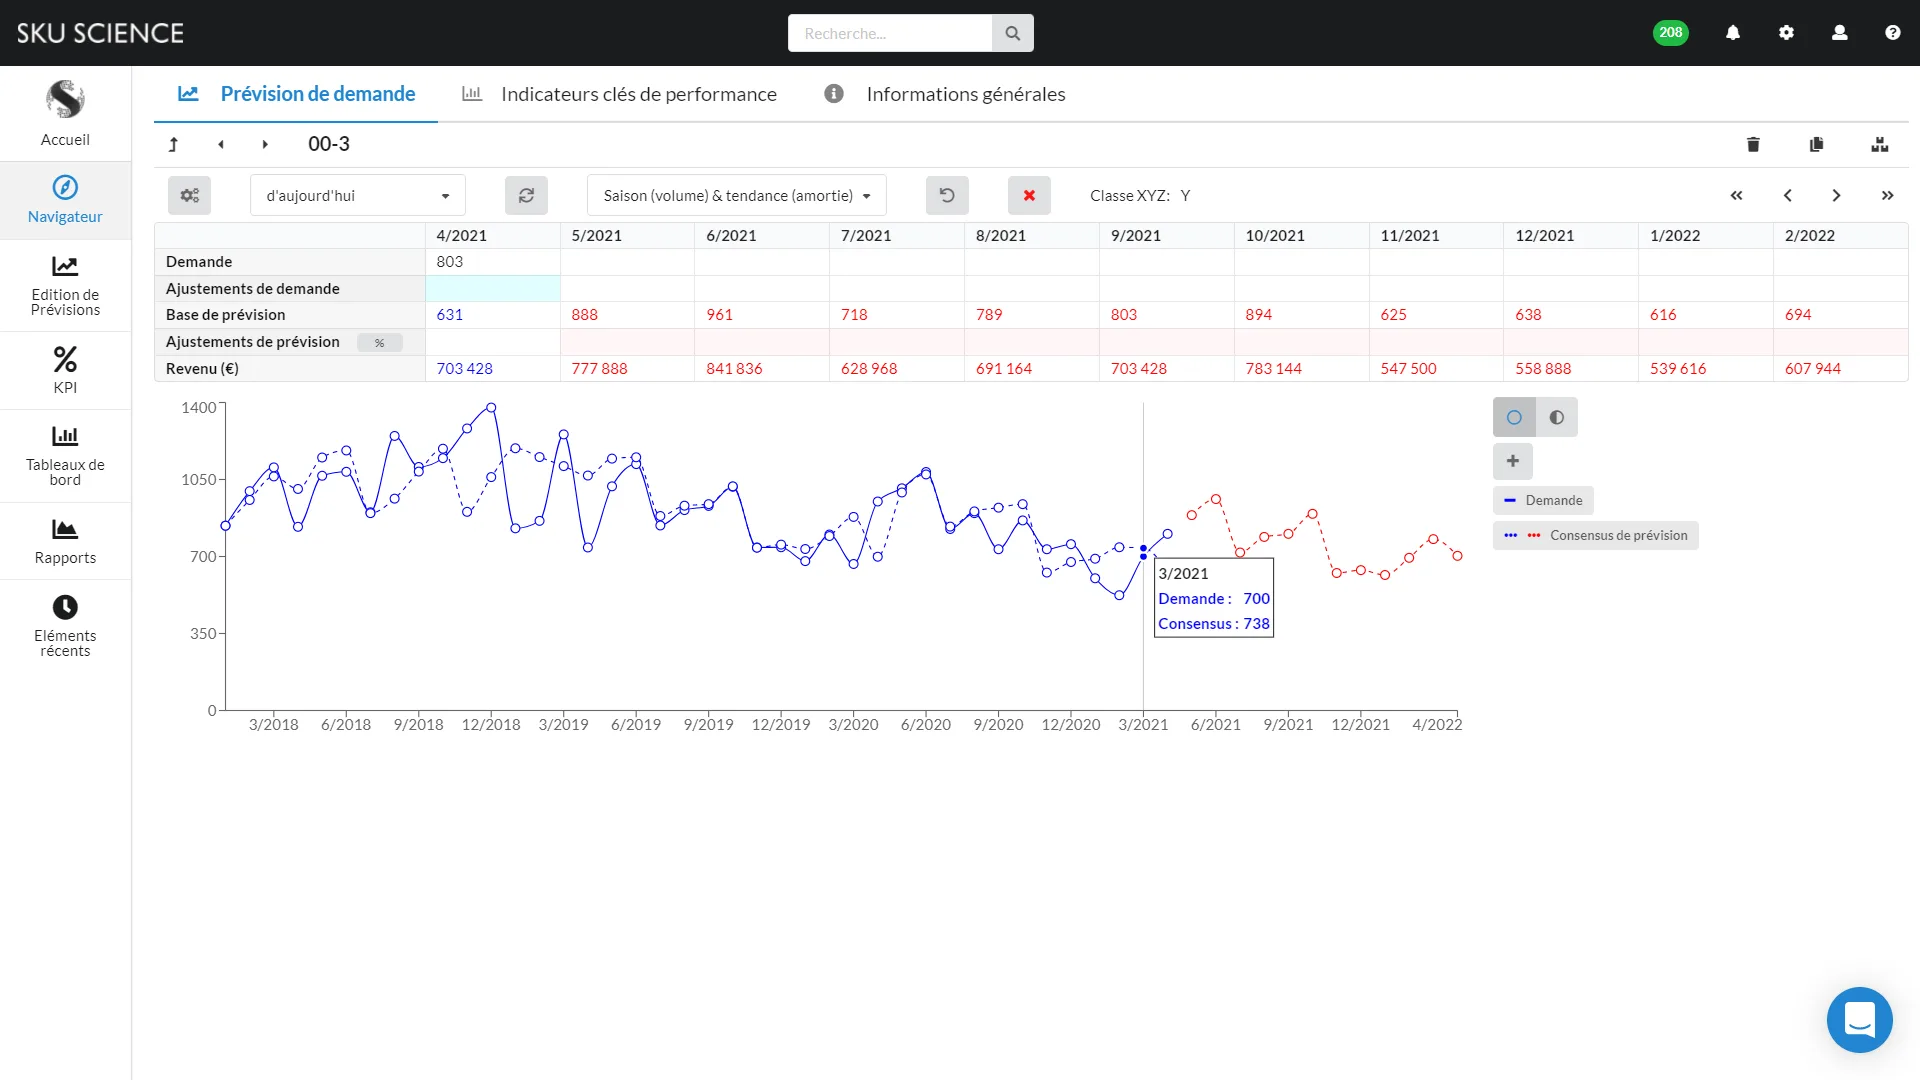This screenshot has height=1080, width=1920.
Task: Click the Revenu (€) row label
Action: pyautogui.click(x=202, y=369)
